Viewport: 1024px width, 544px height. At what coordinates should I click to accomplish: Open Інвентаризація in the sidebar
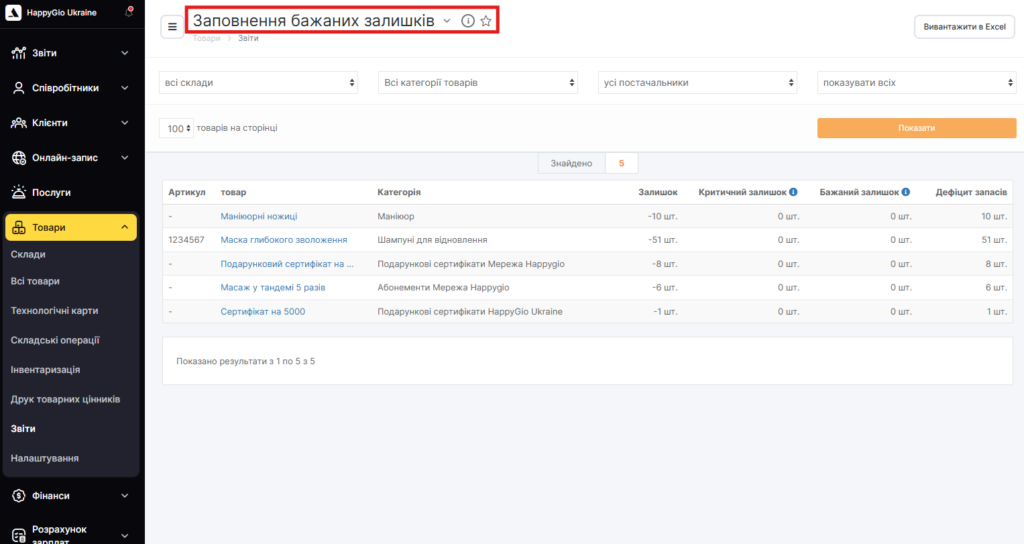tap(45, 370)
